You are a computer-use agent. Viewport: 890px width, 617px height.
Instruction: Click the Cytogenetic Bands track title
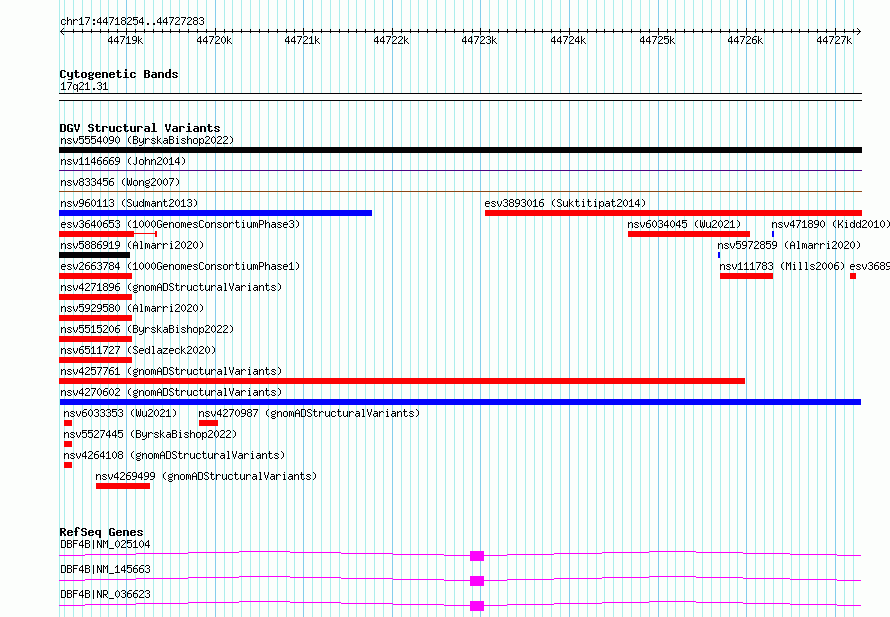[x=119, y=74]
